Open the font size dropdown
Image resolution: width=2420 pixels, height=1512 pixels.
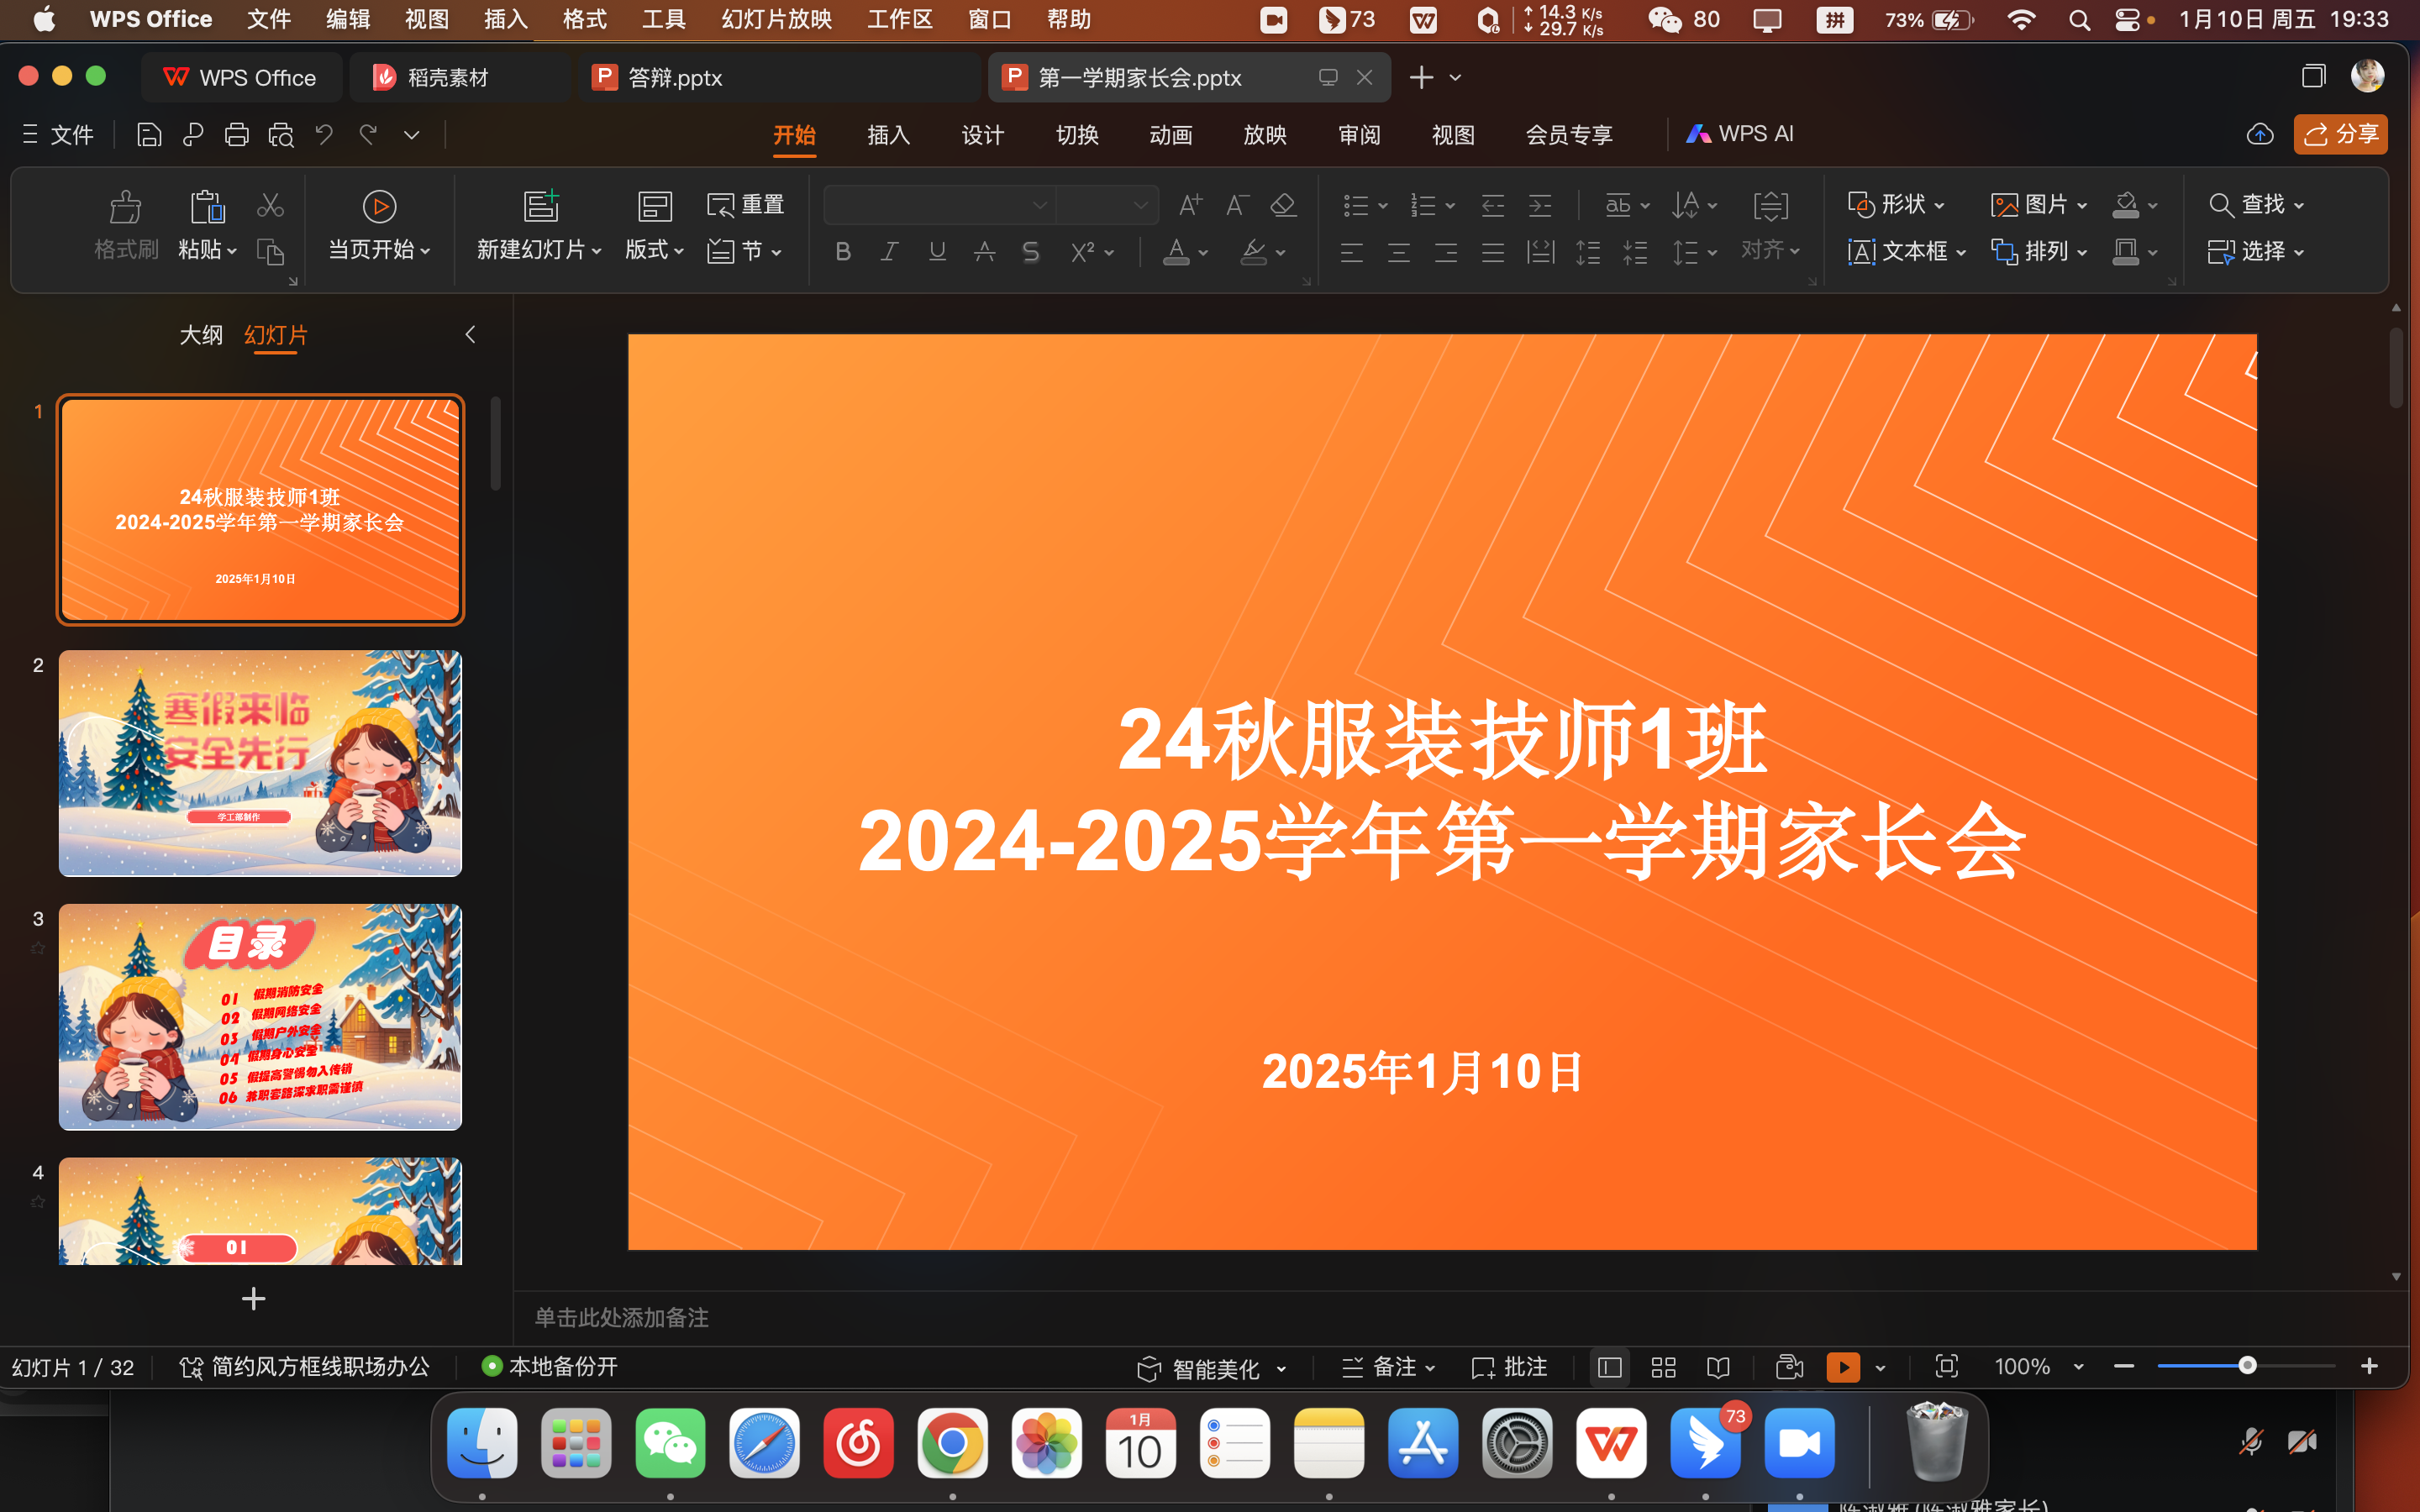tap(1140, 206)
